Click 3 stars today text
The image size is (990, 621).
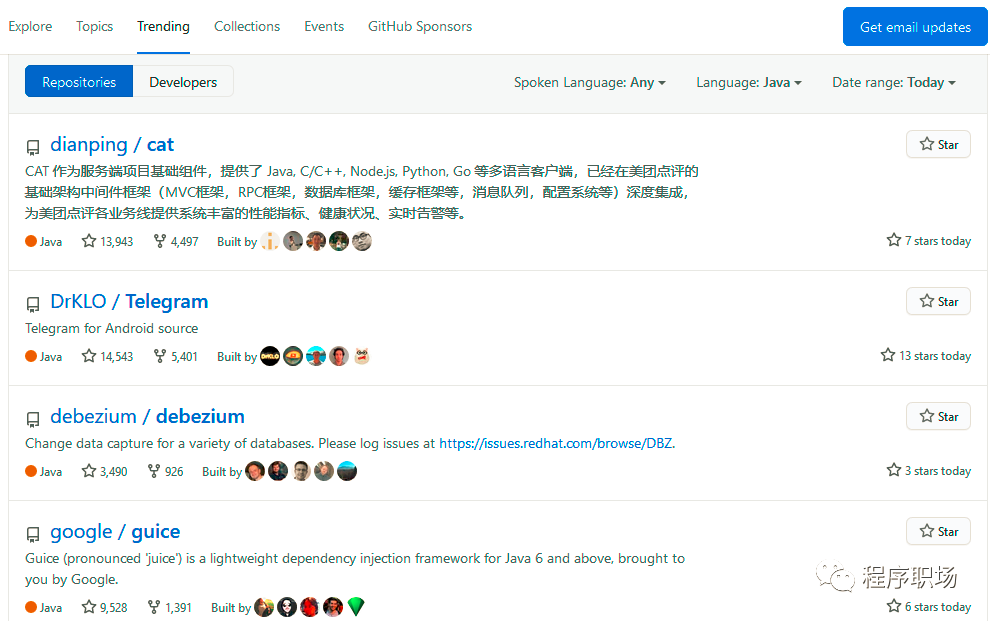[929, 470]
